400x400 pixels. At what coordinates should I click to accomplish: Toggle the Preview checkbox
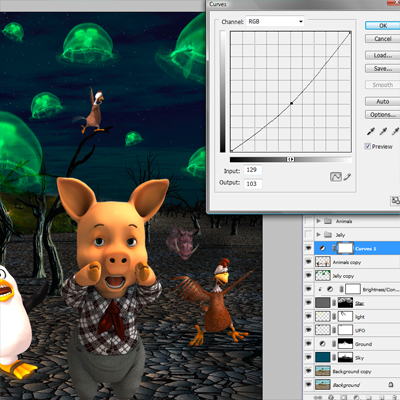point(368,146)
